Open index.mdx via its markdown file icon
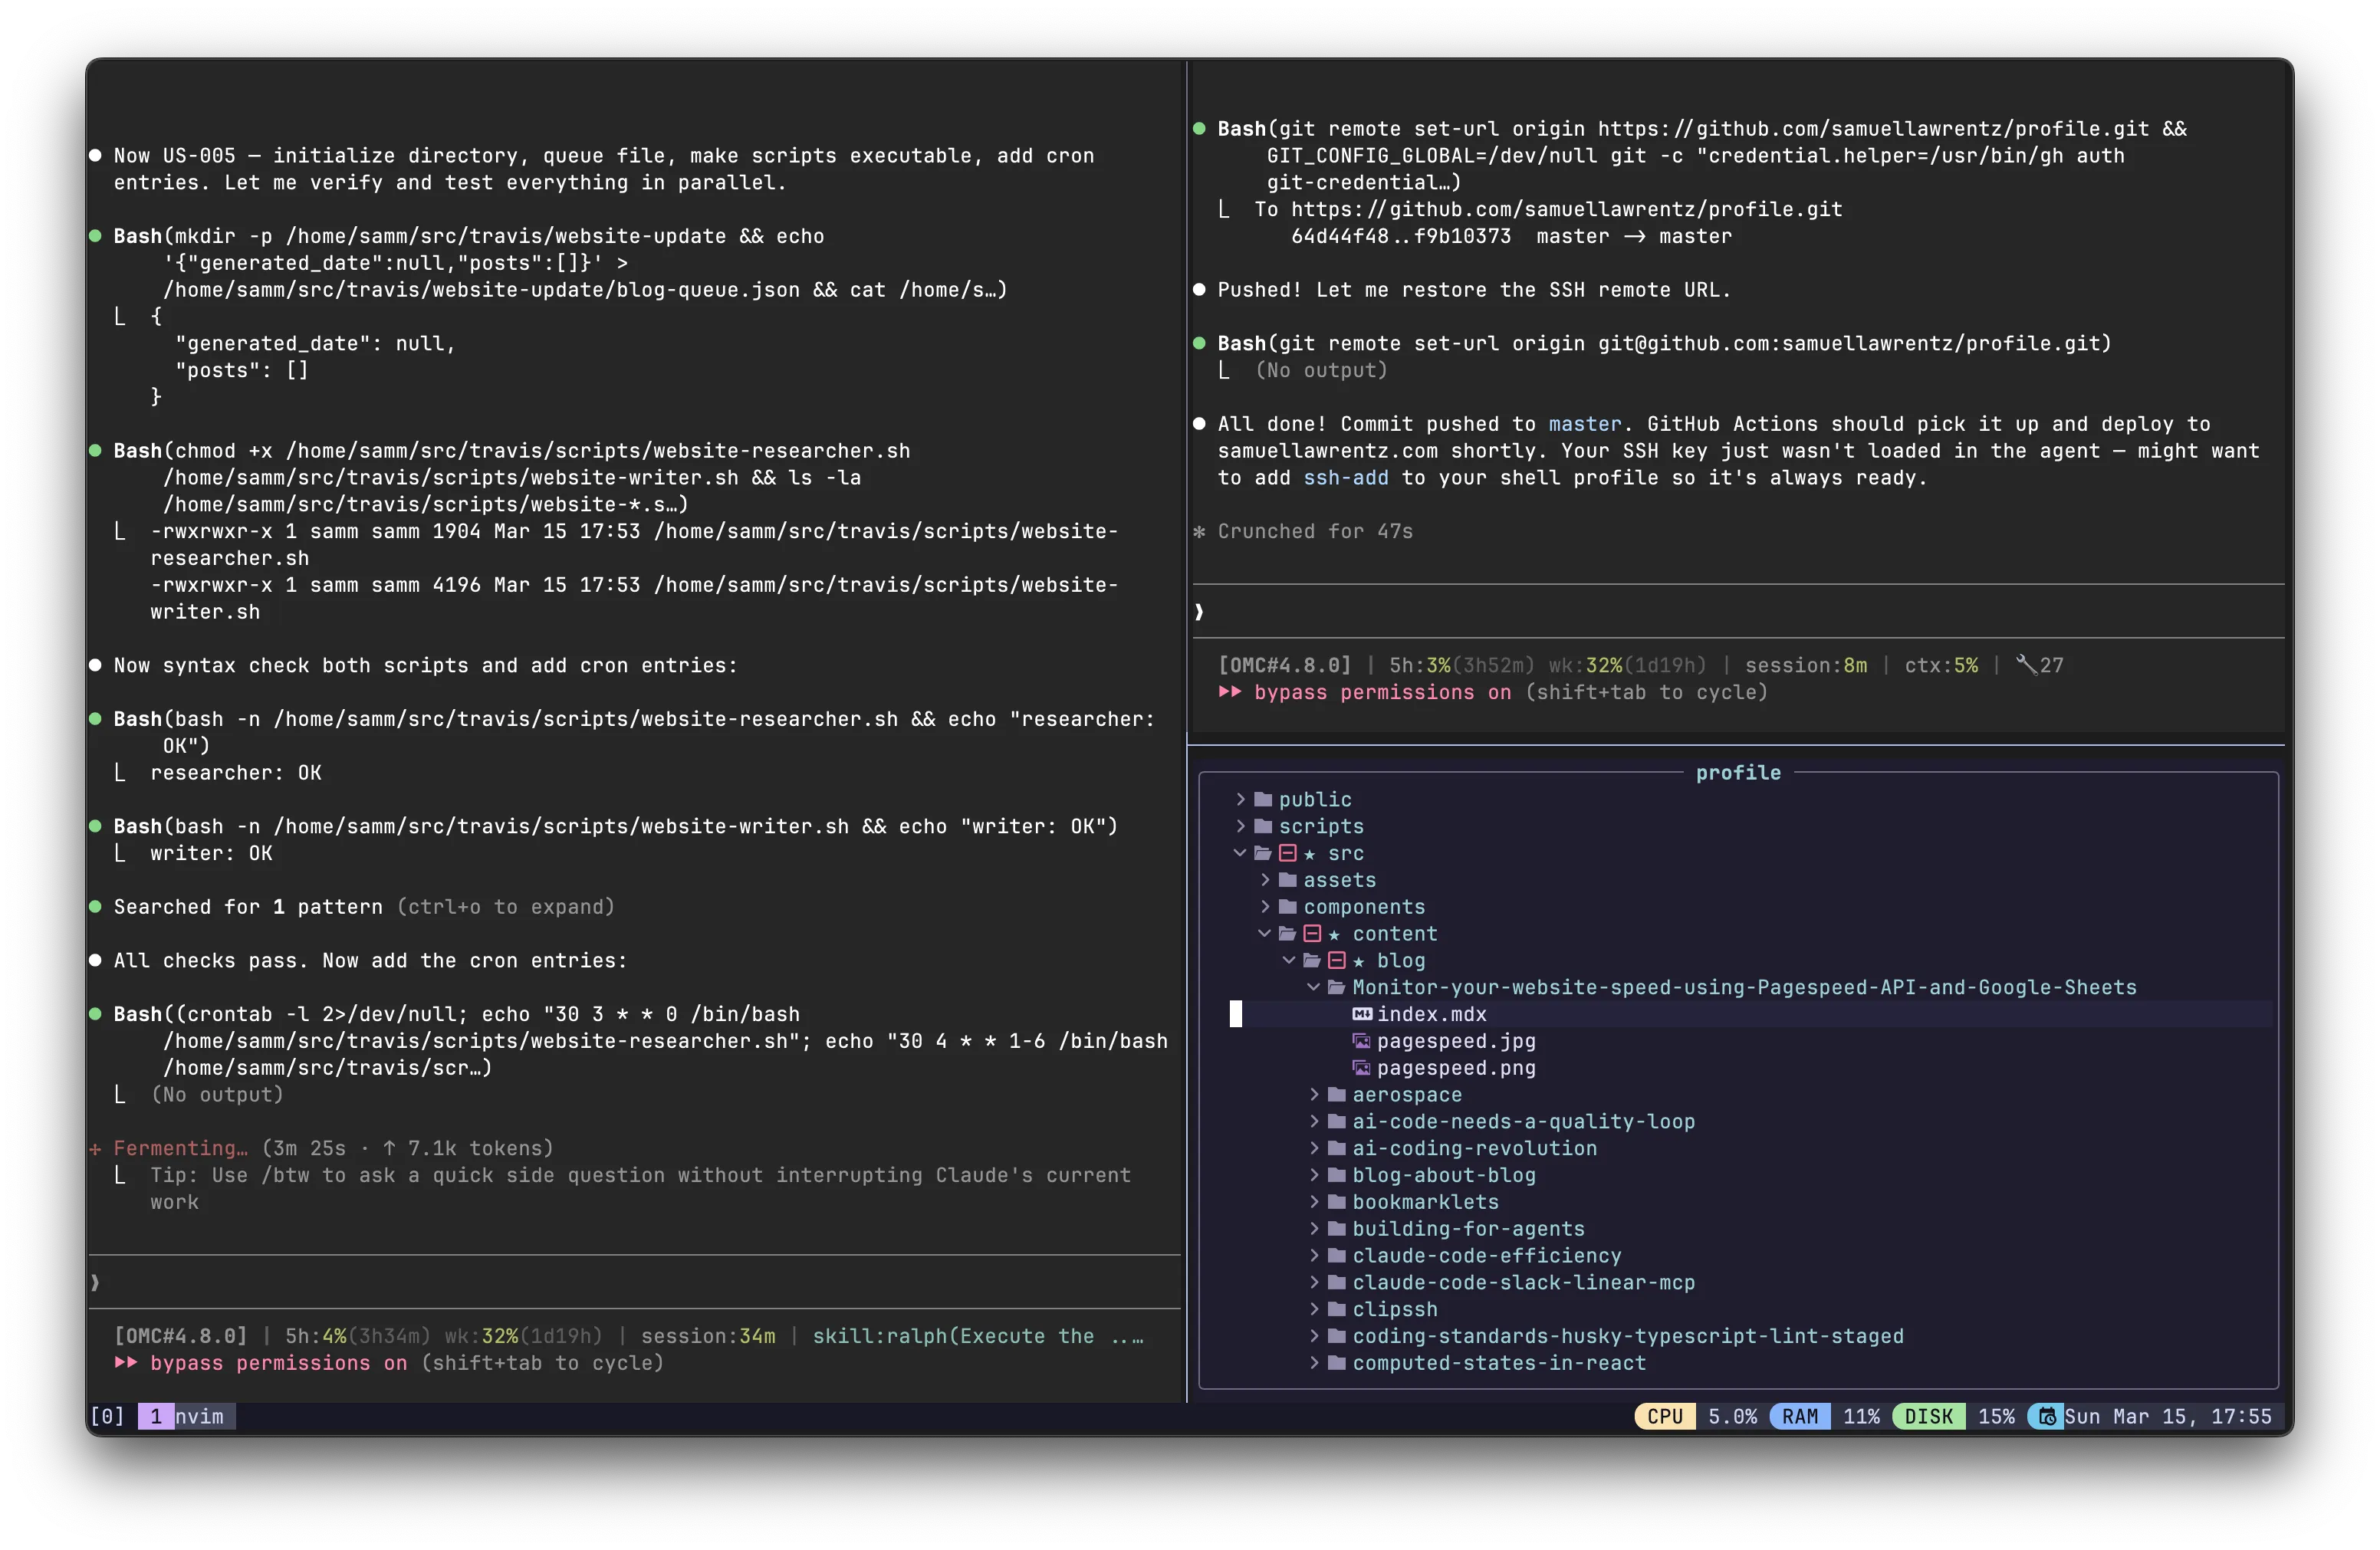 [x=1363, y=1014]
